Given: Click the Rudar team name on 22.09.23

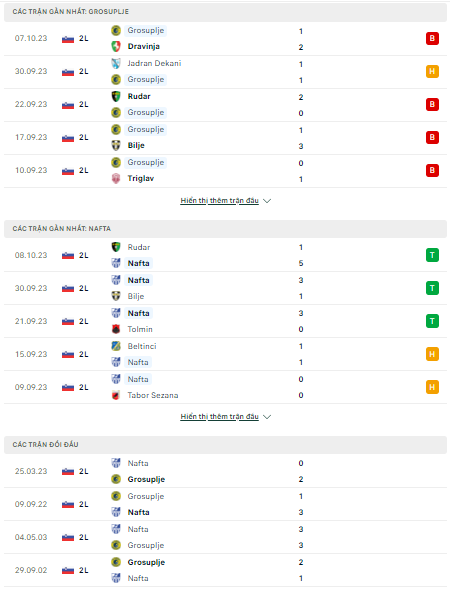Looking at the screenshot, I should point(139,97).
